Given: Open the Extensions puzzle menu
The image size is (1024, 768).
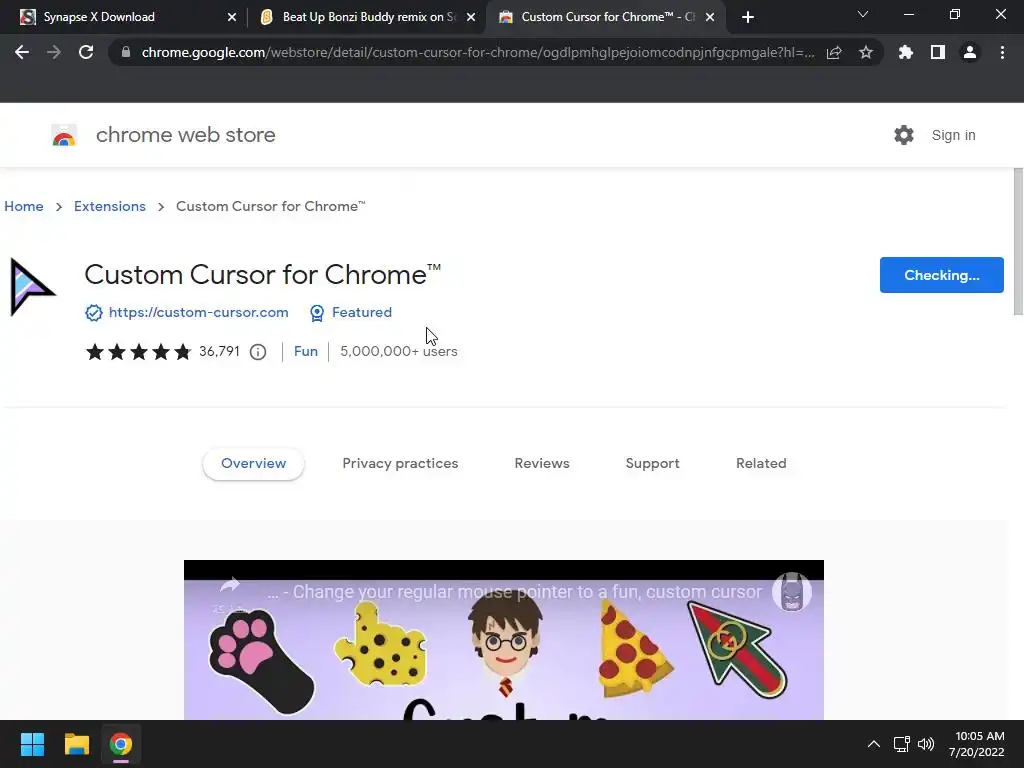Looking at the screenshot, I should [906, 52].
